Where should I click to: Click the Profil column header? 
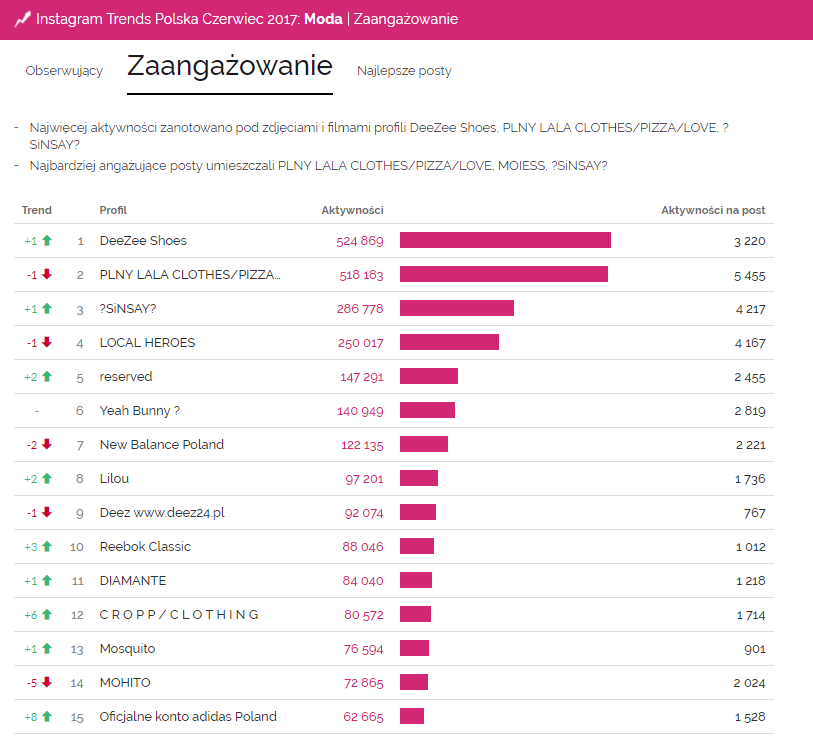[x=113, y=210]
